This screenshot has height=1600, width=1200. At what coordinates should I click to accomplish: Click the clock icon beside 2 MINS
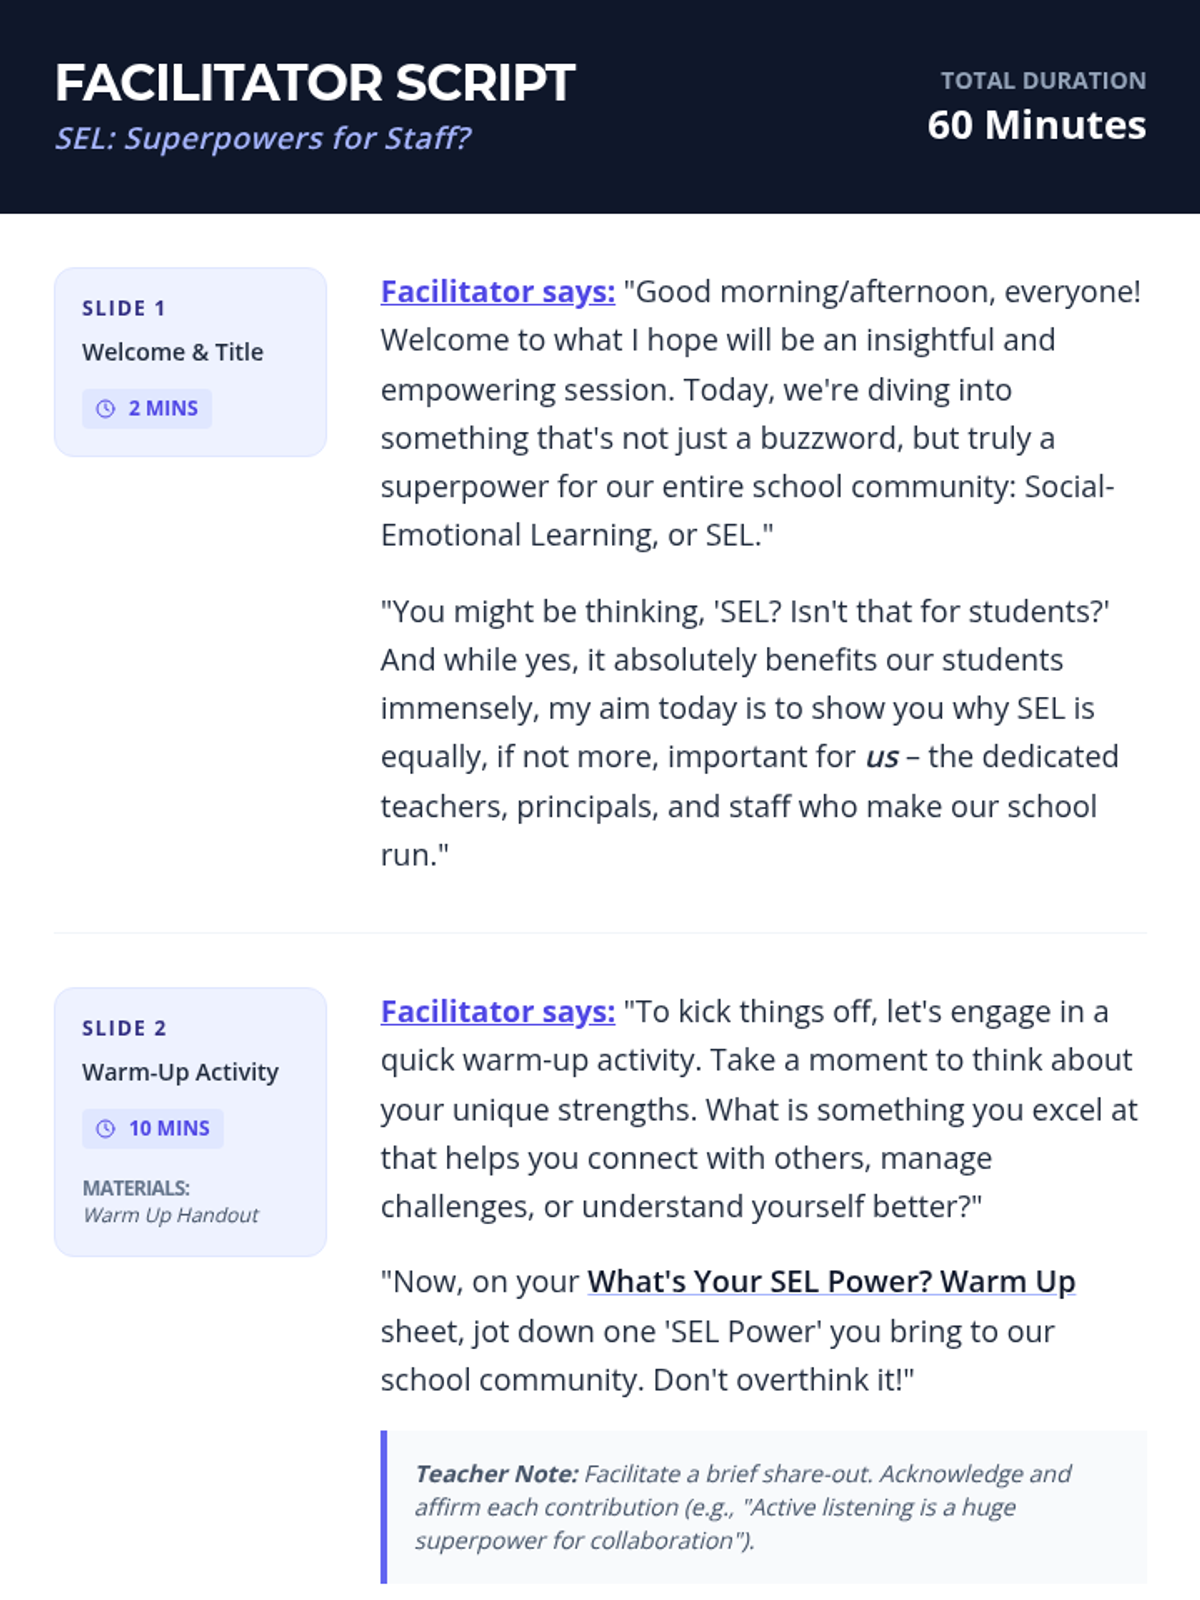click(105, 408)
